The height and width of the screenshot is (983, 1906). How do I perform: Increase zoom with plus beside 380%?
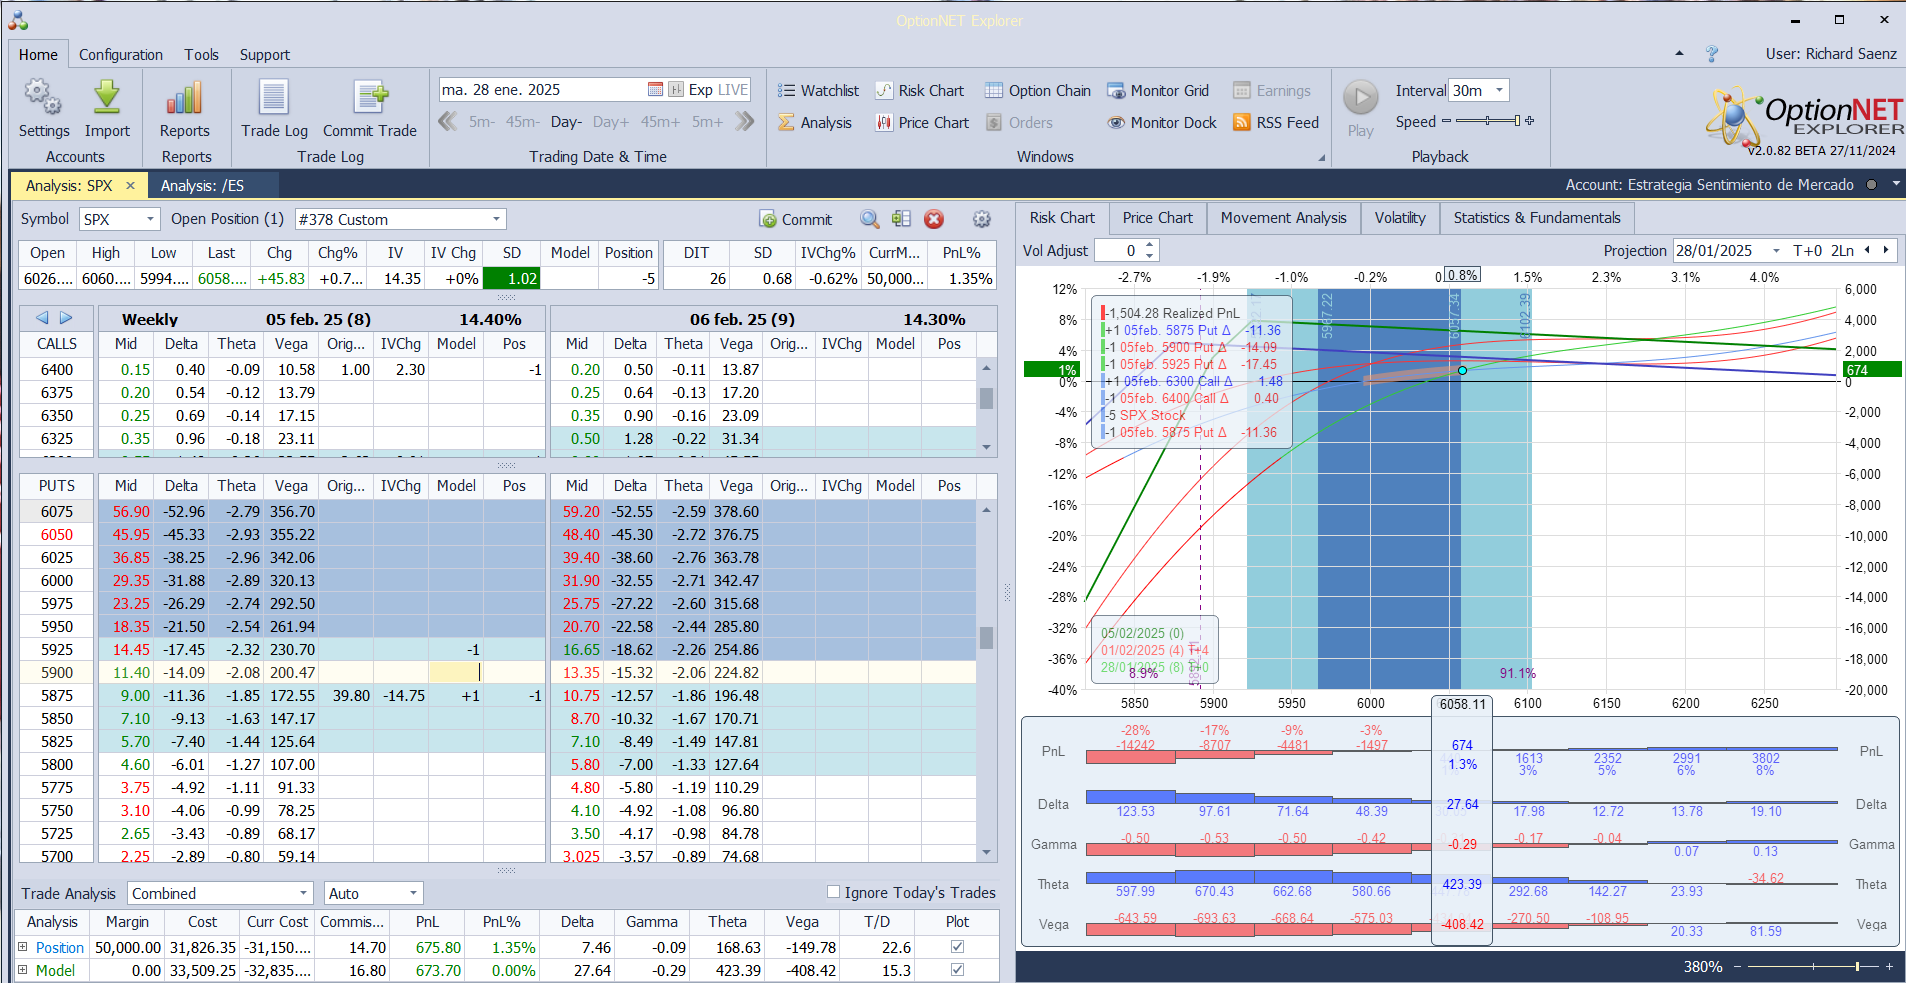(x=1889, y=966)
